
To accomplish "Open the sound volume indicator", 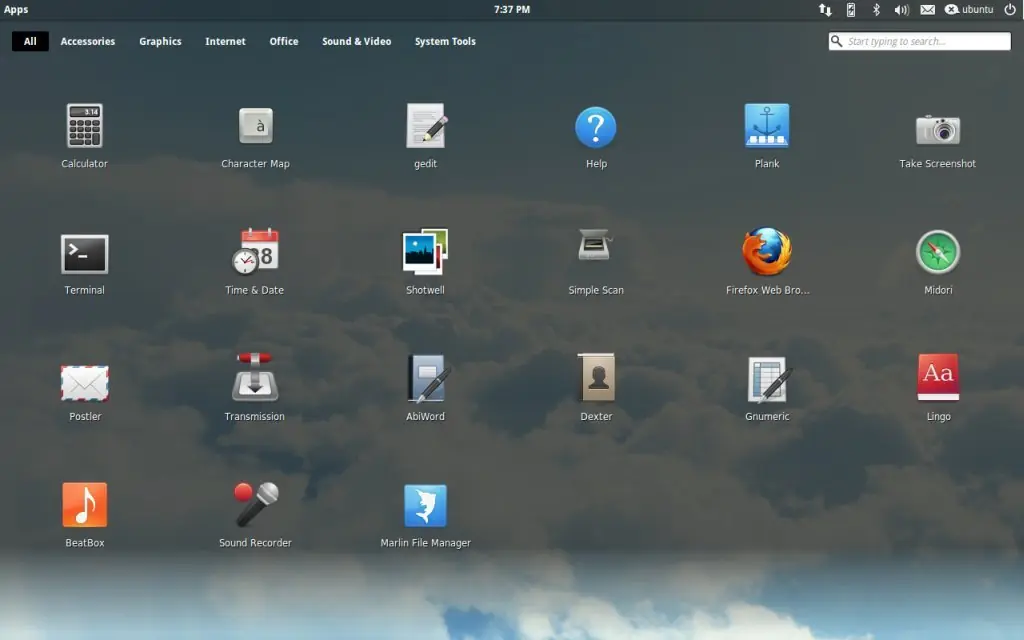I will coord(902,9).
